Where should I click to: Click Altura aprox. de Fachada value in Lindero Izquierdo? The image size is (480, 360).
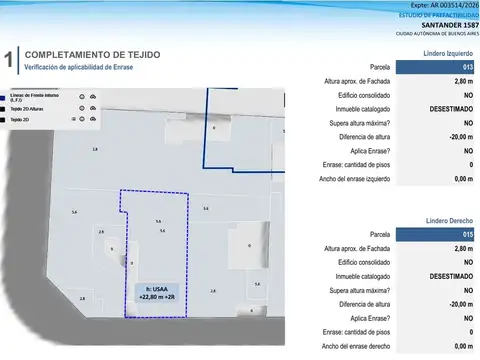(464, 81)
